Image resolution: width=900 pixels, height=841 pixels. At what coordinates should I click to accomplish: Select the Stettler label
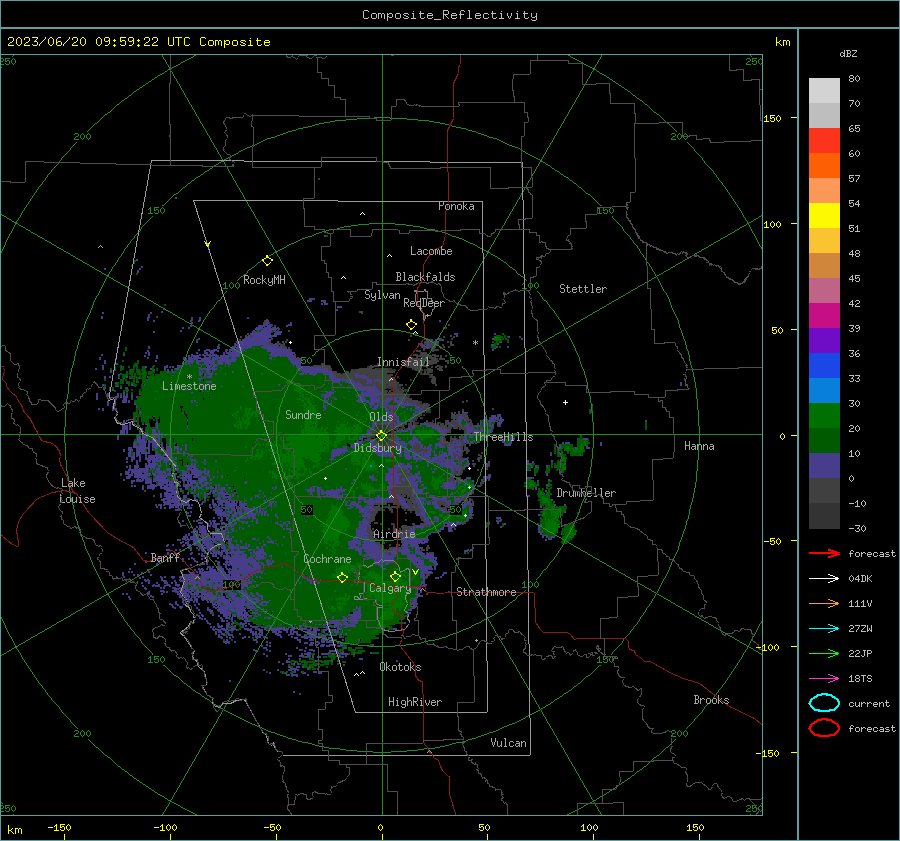583,289
